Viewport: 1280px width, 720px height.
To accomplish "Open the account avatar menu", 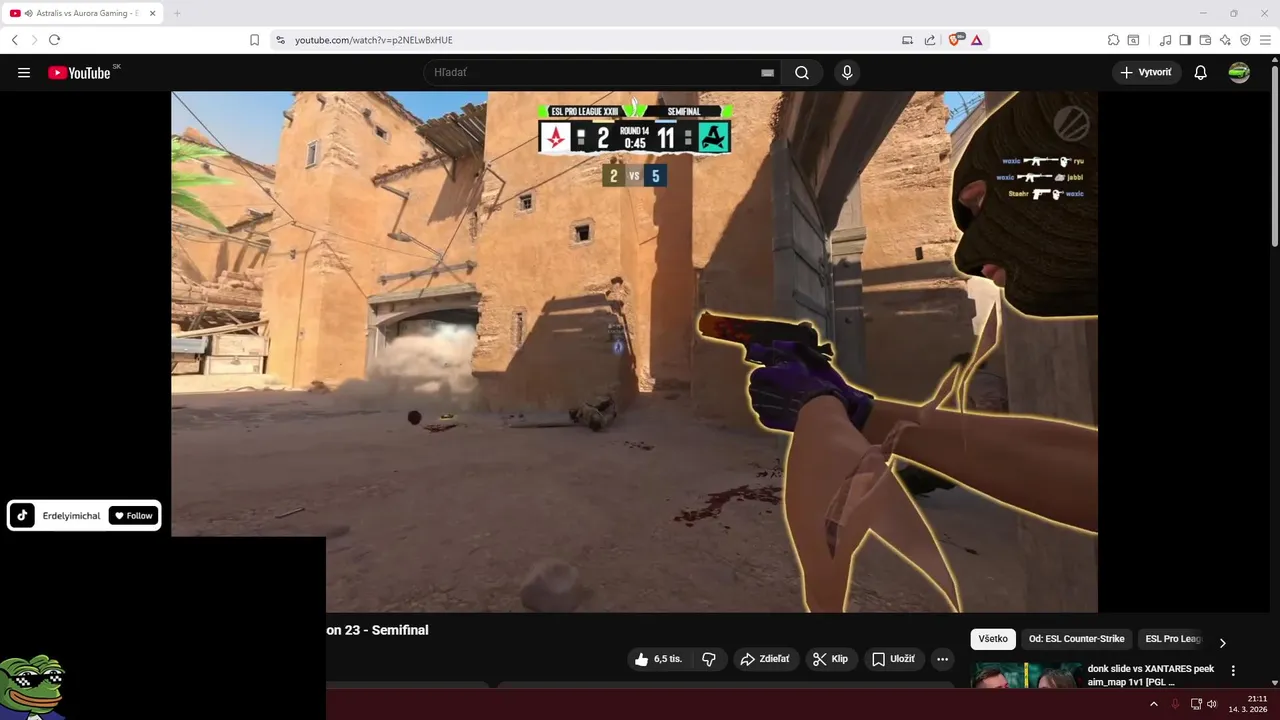I will (1239, 73).
